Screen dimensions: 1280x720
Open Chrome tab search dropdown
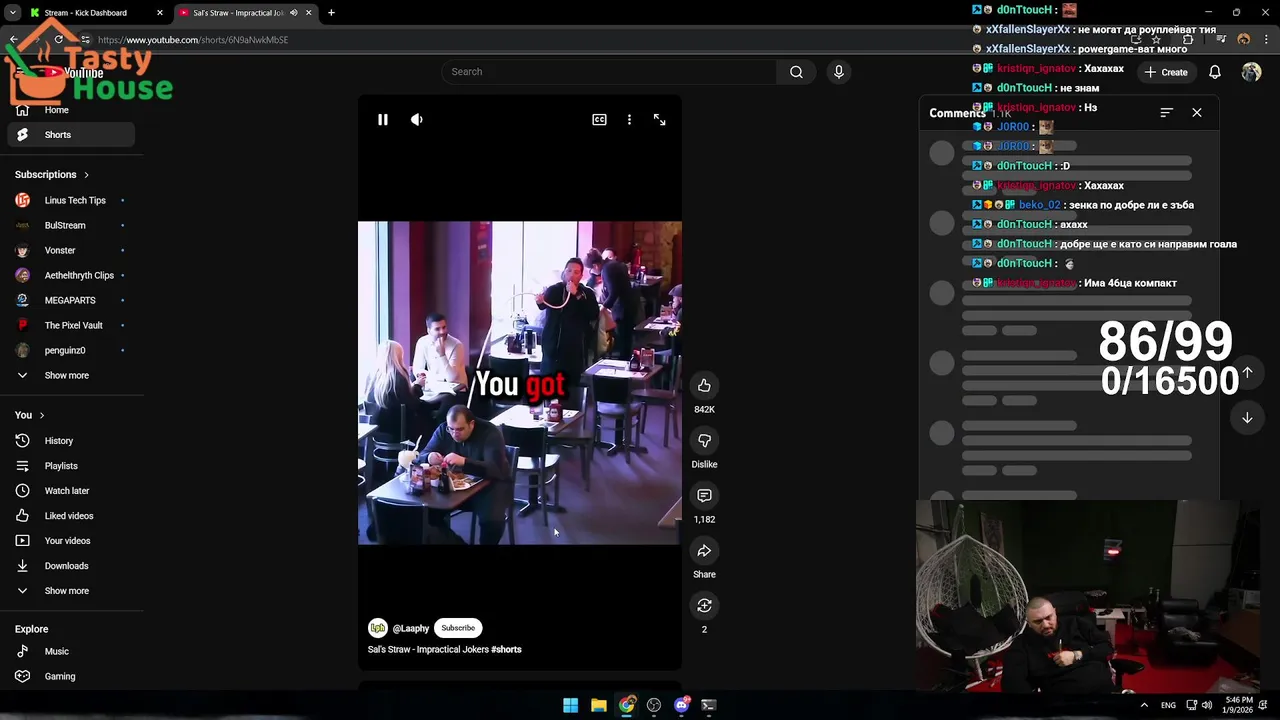tap(12, 13)
